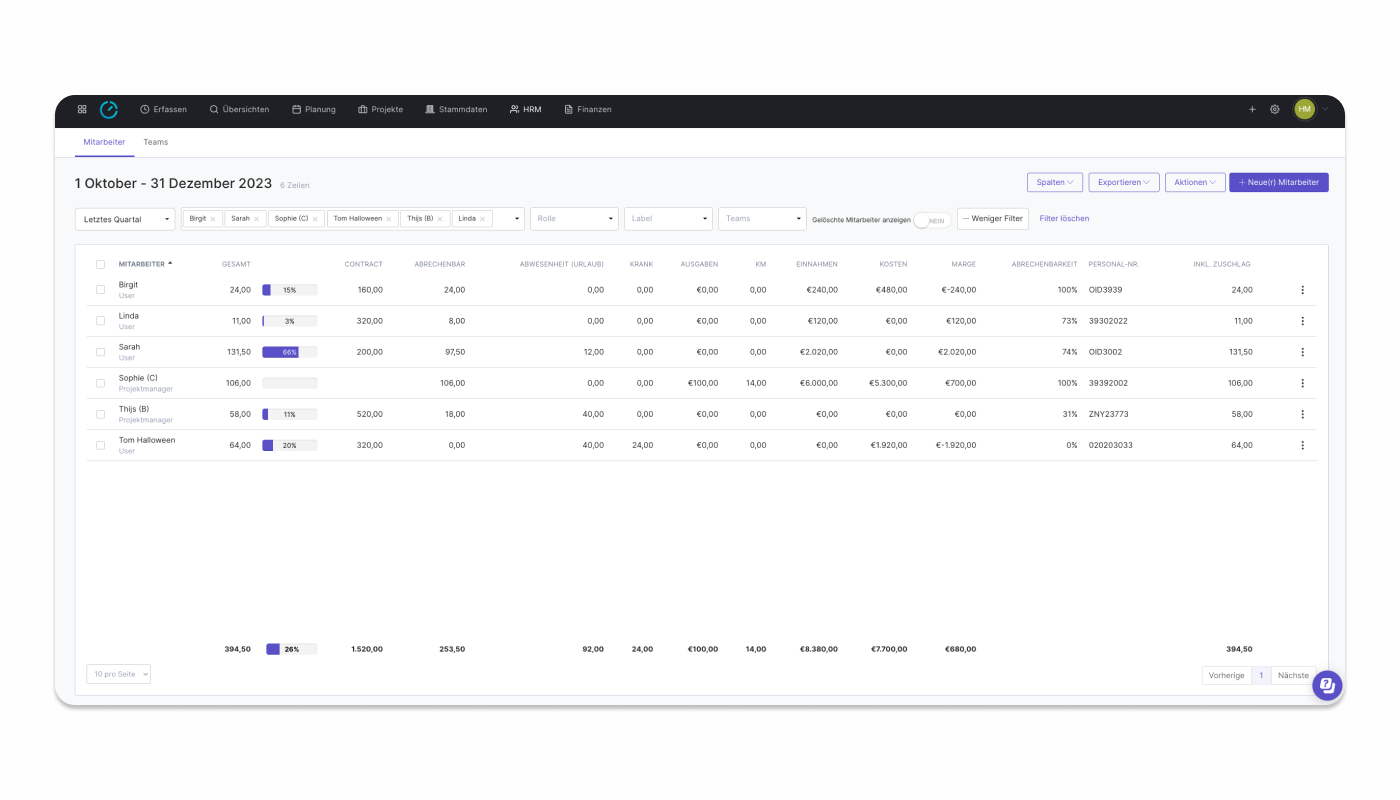Open the help chat bubble icon
The width and height of the screenshot is (1400, 800).
point(1327,686)
